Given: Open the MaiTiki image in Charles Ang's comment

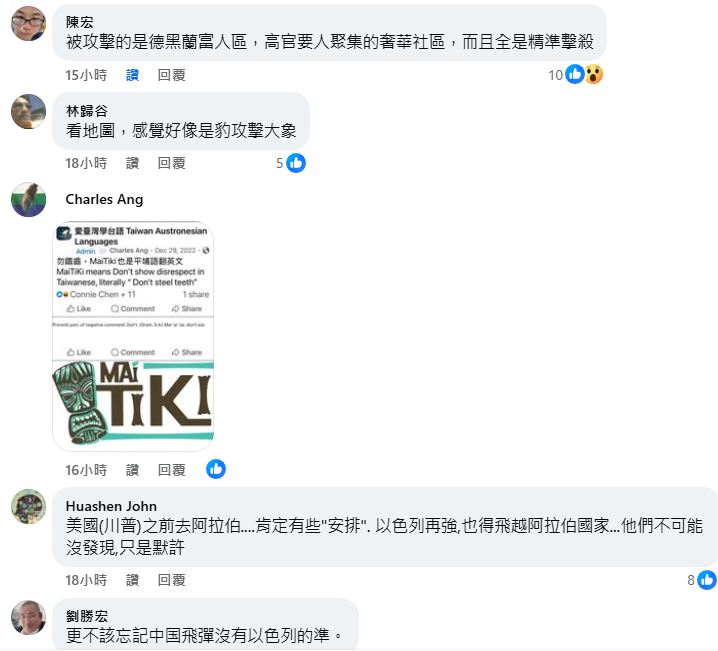Looking at the screenshot, I should pos(133,336).
